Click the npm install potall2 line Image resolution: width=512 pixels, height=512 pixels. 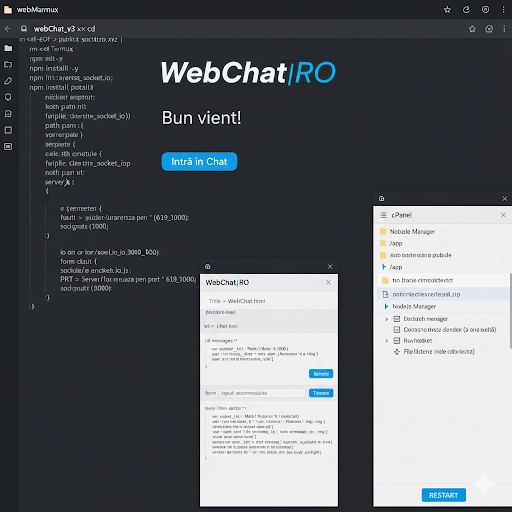coord(61,87)
